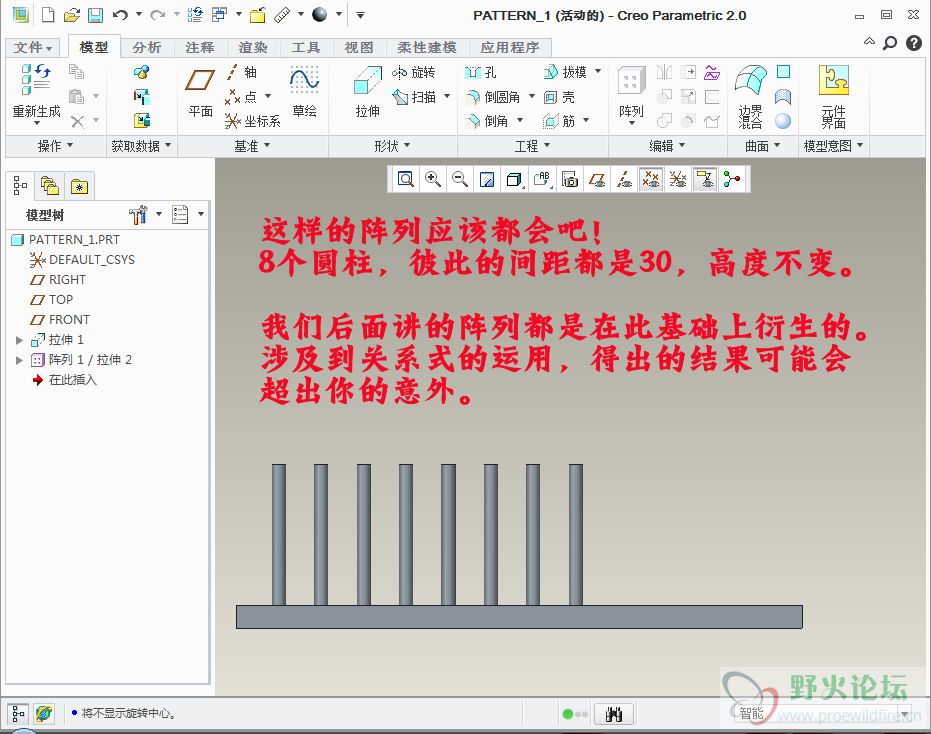The image size is (931, 734).
Task: Start the Sketch (草绘) tool
Action: point(304,91)
